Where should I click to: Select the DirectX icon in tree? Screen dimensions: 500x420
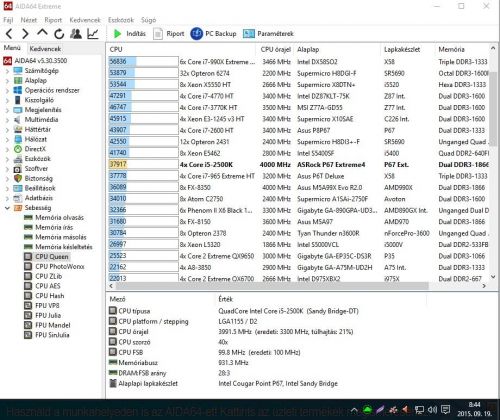point(18,149)
